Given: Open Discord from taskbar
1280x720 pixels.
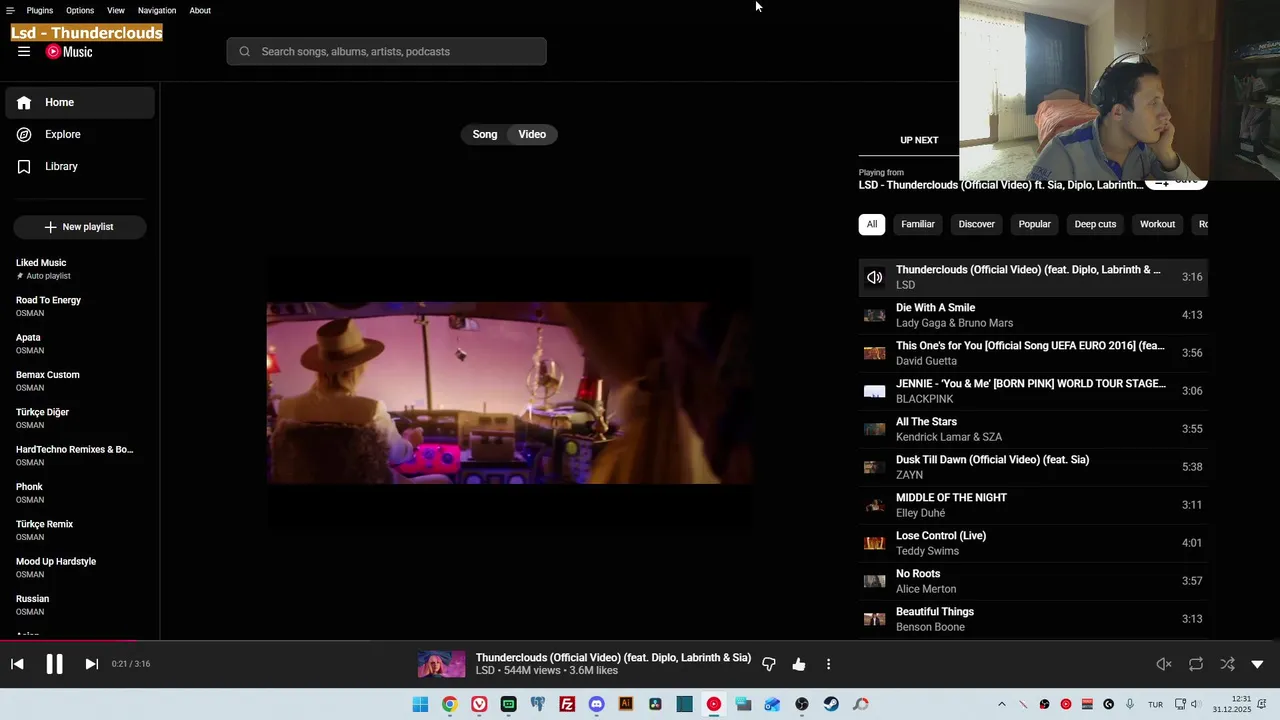Looking at the screenshot, I should (x=597, y=704).
